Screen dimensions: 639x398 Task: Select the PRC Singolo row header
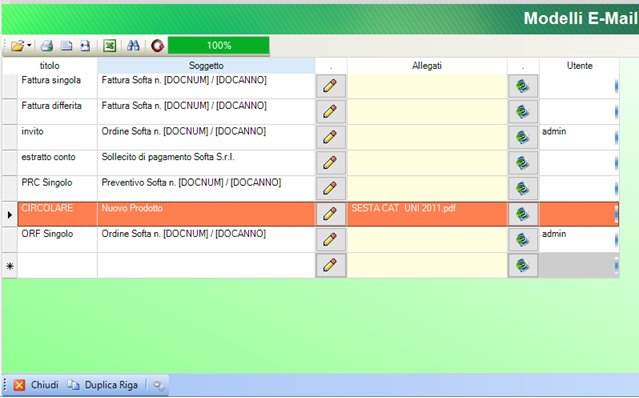coord(10,189)
